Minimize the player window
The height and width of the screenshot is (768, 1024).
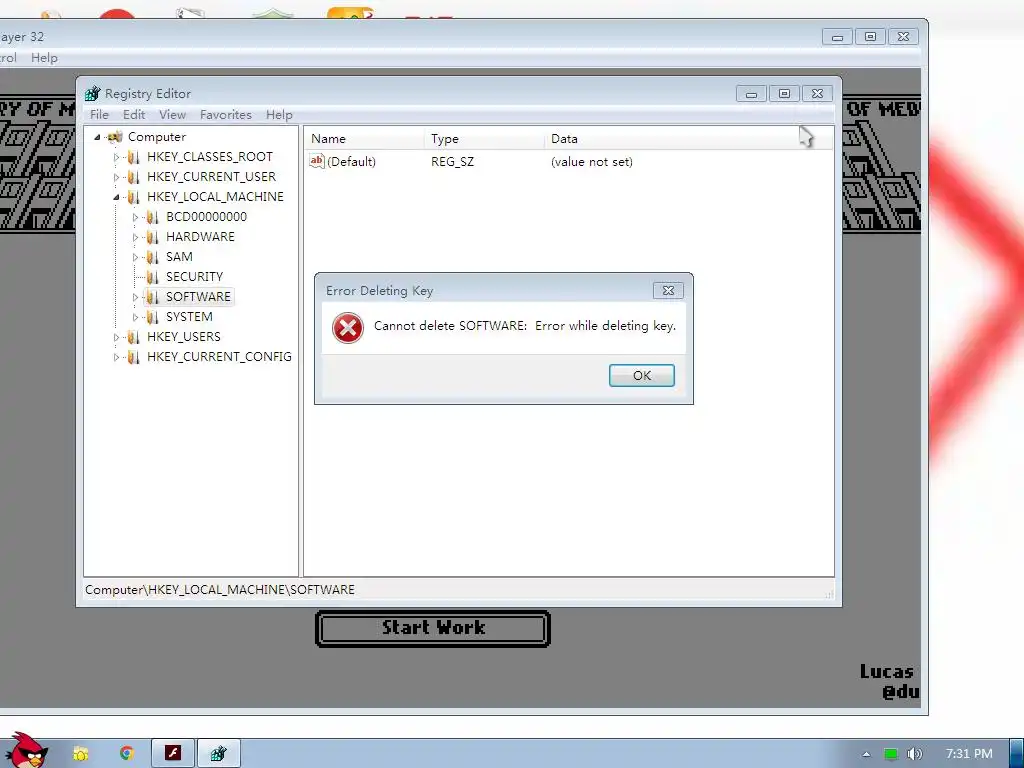point(837,37)
